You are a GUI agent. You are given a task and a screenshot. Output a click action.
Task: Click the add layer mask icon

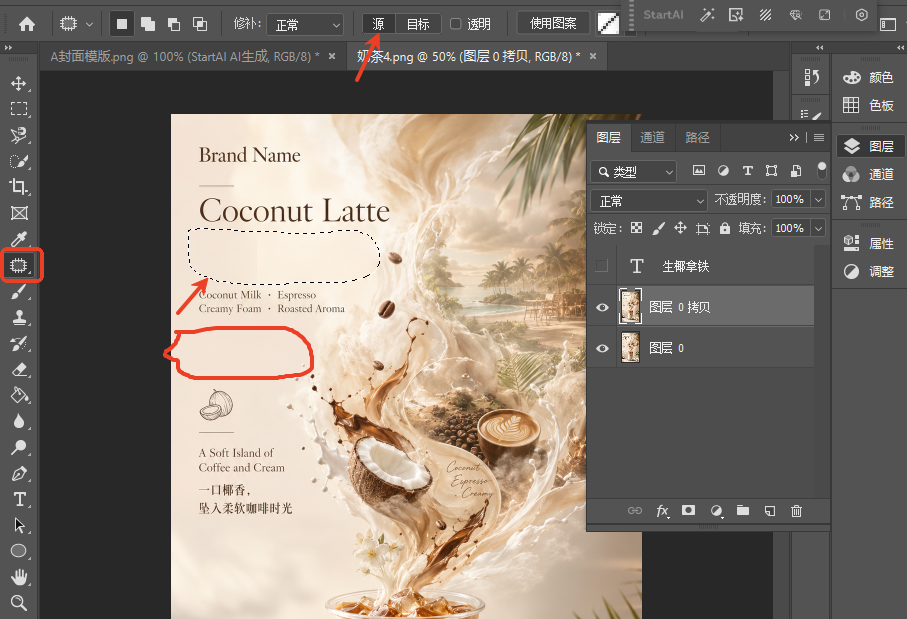[x=688, y=510]
